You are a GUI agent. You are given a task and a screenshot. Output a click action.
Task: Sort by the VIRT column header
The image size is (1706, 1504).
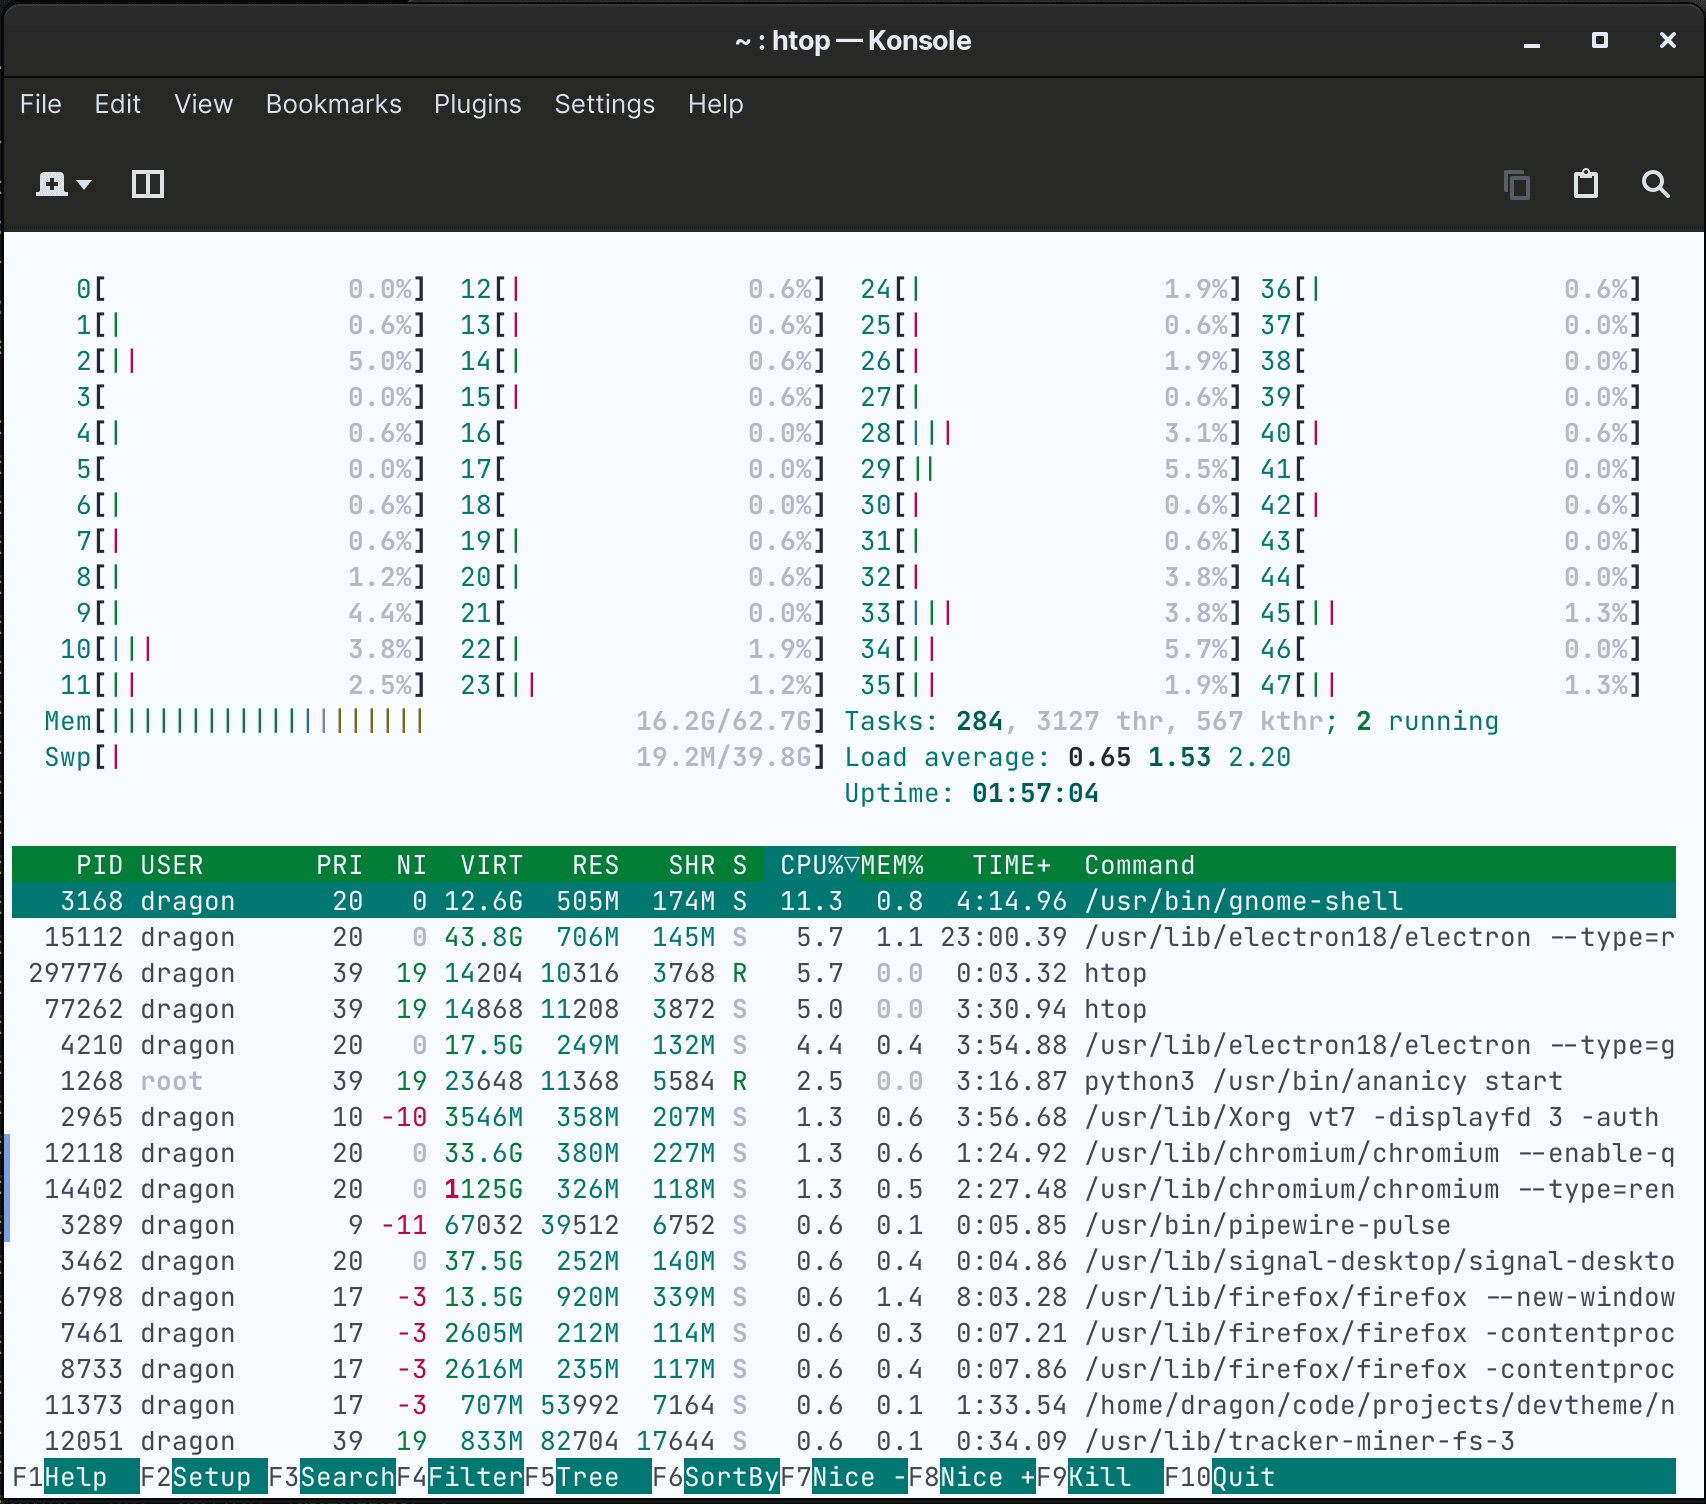tap(492, 865)
